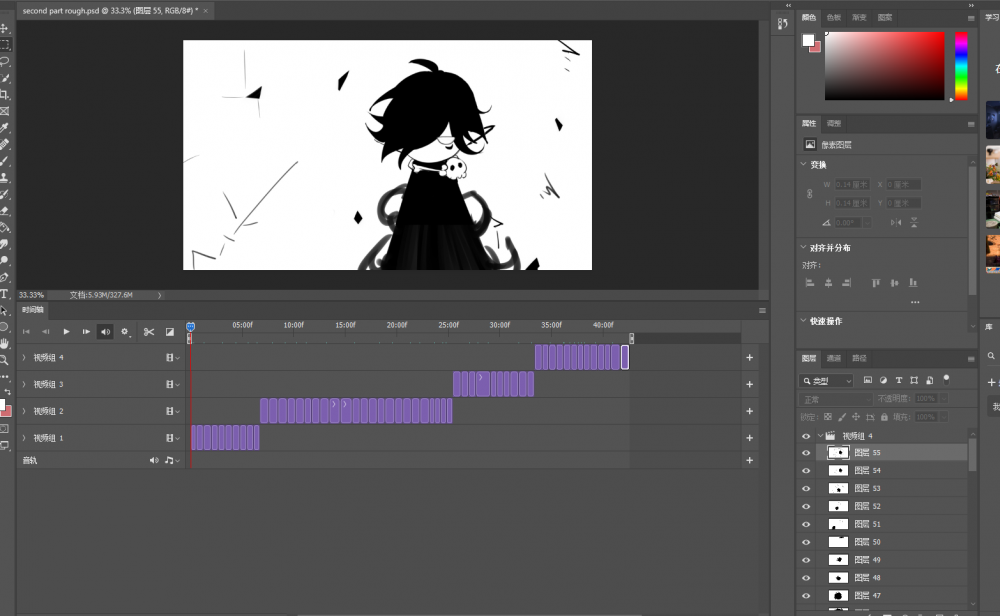Click the timeline Play button
Screen dimensions: 1000x616
coord(67,331)
